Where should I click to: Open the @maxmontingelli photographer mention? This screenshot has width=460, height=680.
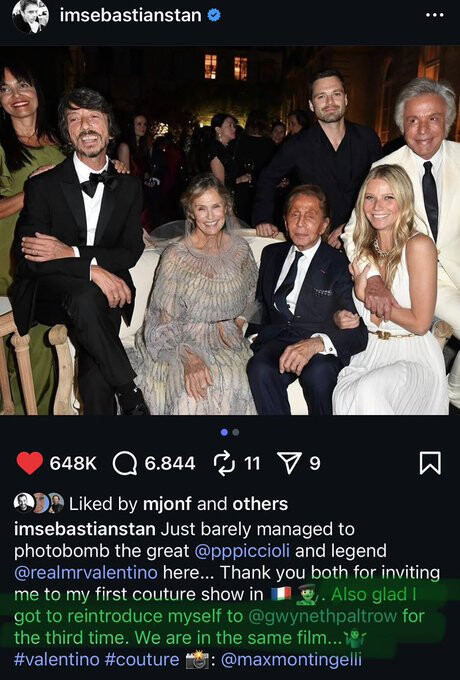pyautogui.click(x=291, y=659)
